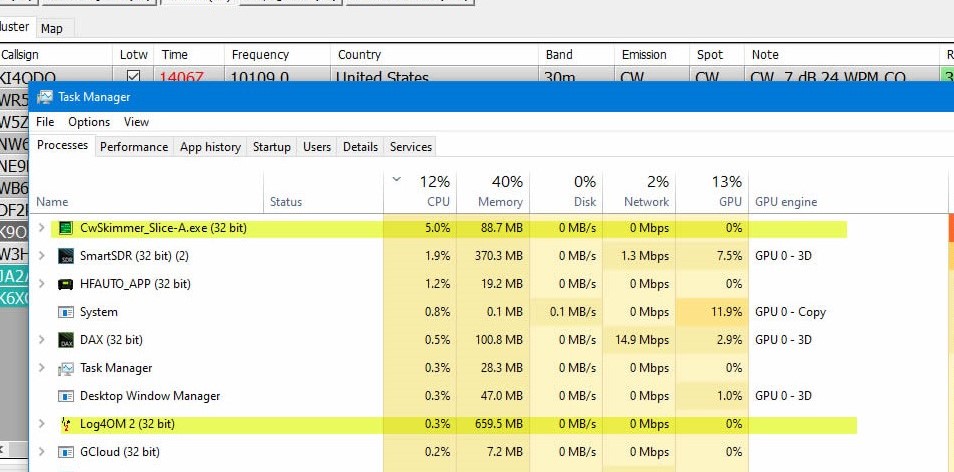Click the Task Manager process row icon
Viewport: 954px width, 472px height.
click(65, 368)
